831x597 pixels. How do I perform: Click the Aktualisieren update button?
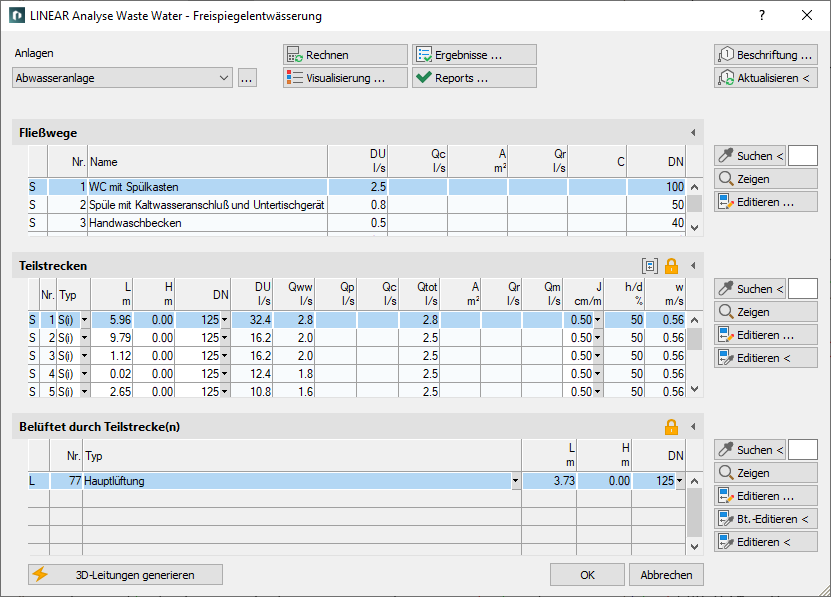766,77
